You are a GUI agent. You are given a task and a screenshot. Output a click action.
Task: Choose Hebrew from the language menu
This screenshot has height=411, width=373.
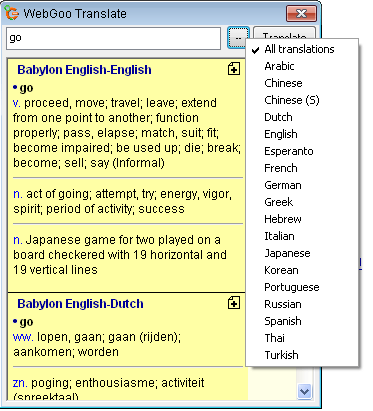(302, 219)
